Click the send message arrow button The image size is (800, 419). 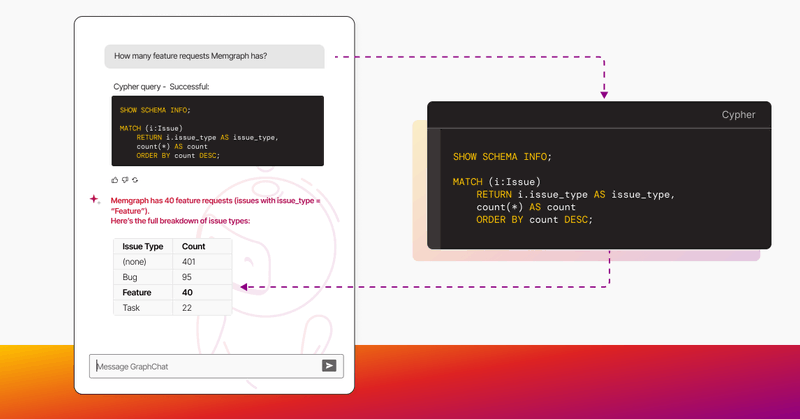click(329, 365)
